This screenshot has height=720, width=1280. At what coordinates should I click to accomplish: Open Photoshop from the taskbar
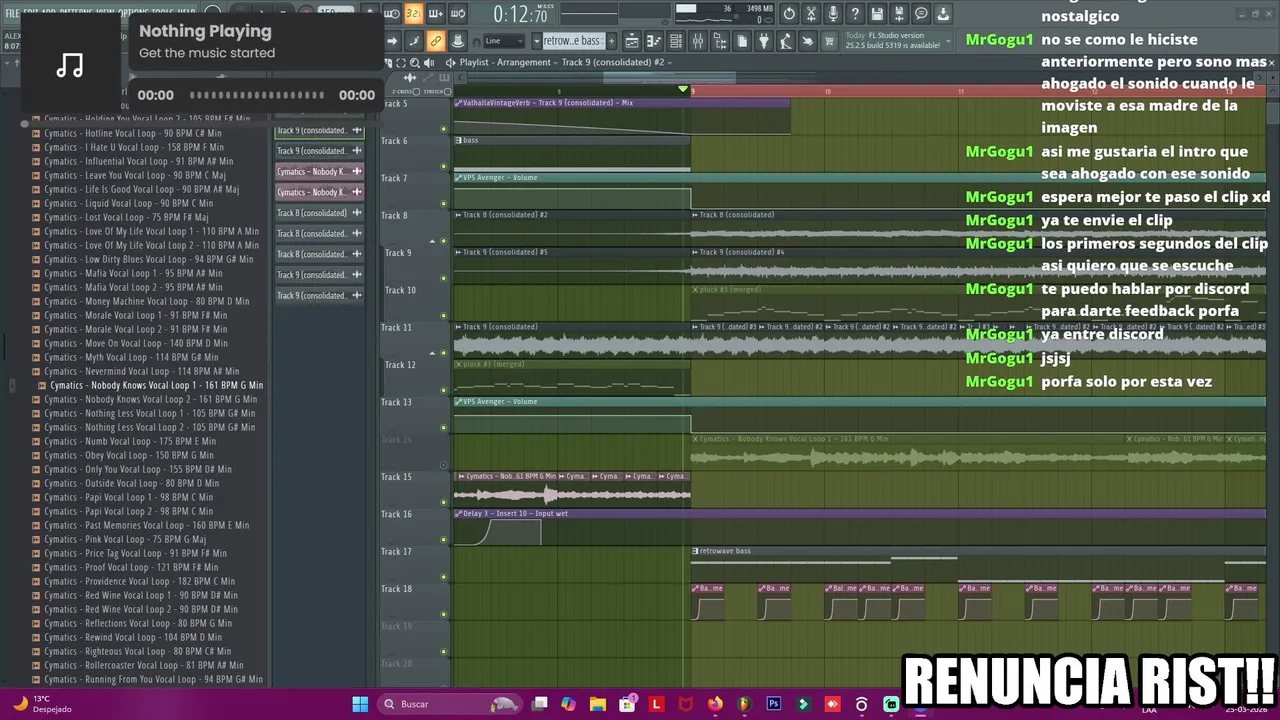coord(774,704)
